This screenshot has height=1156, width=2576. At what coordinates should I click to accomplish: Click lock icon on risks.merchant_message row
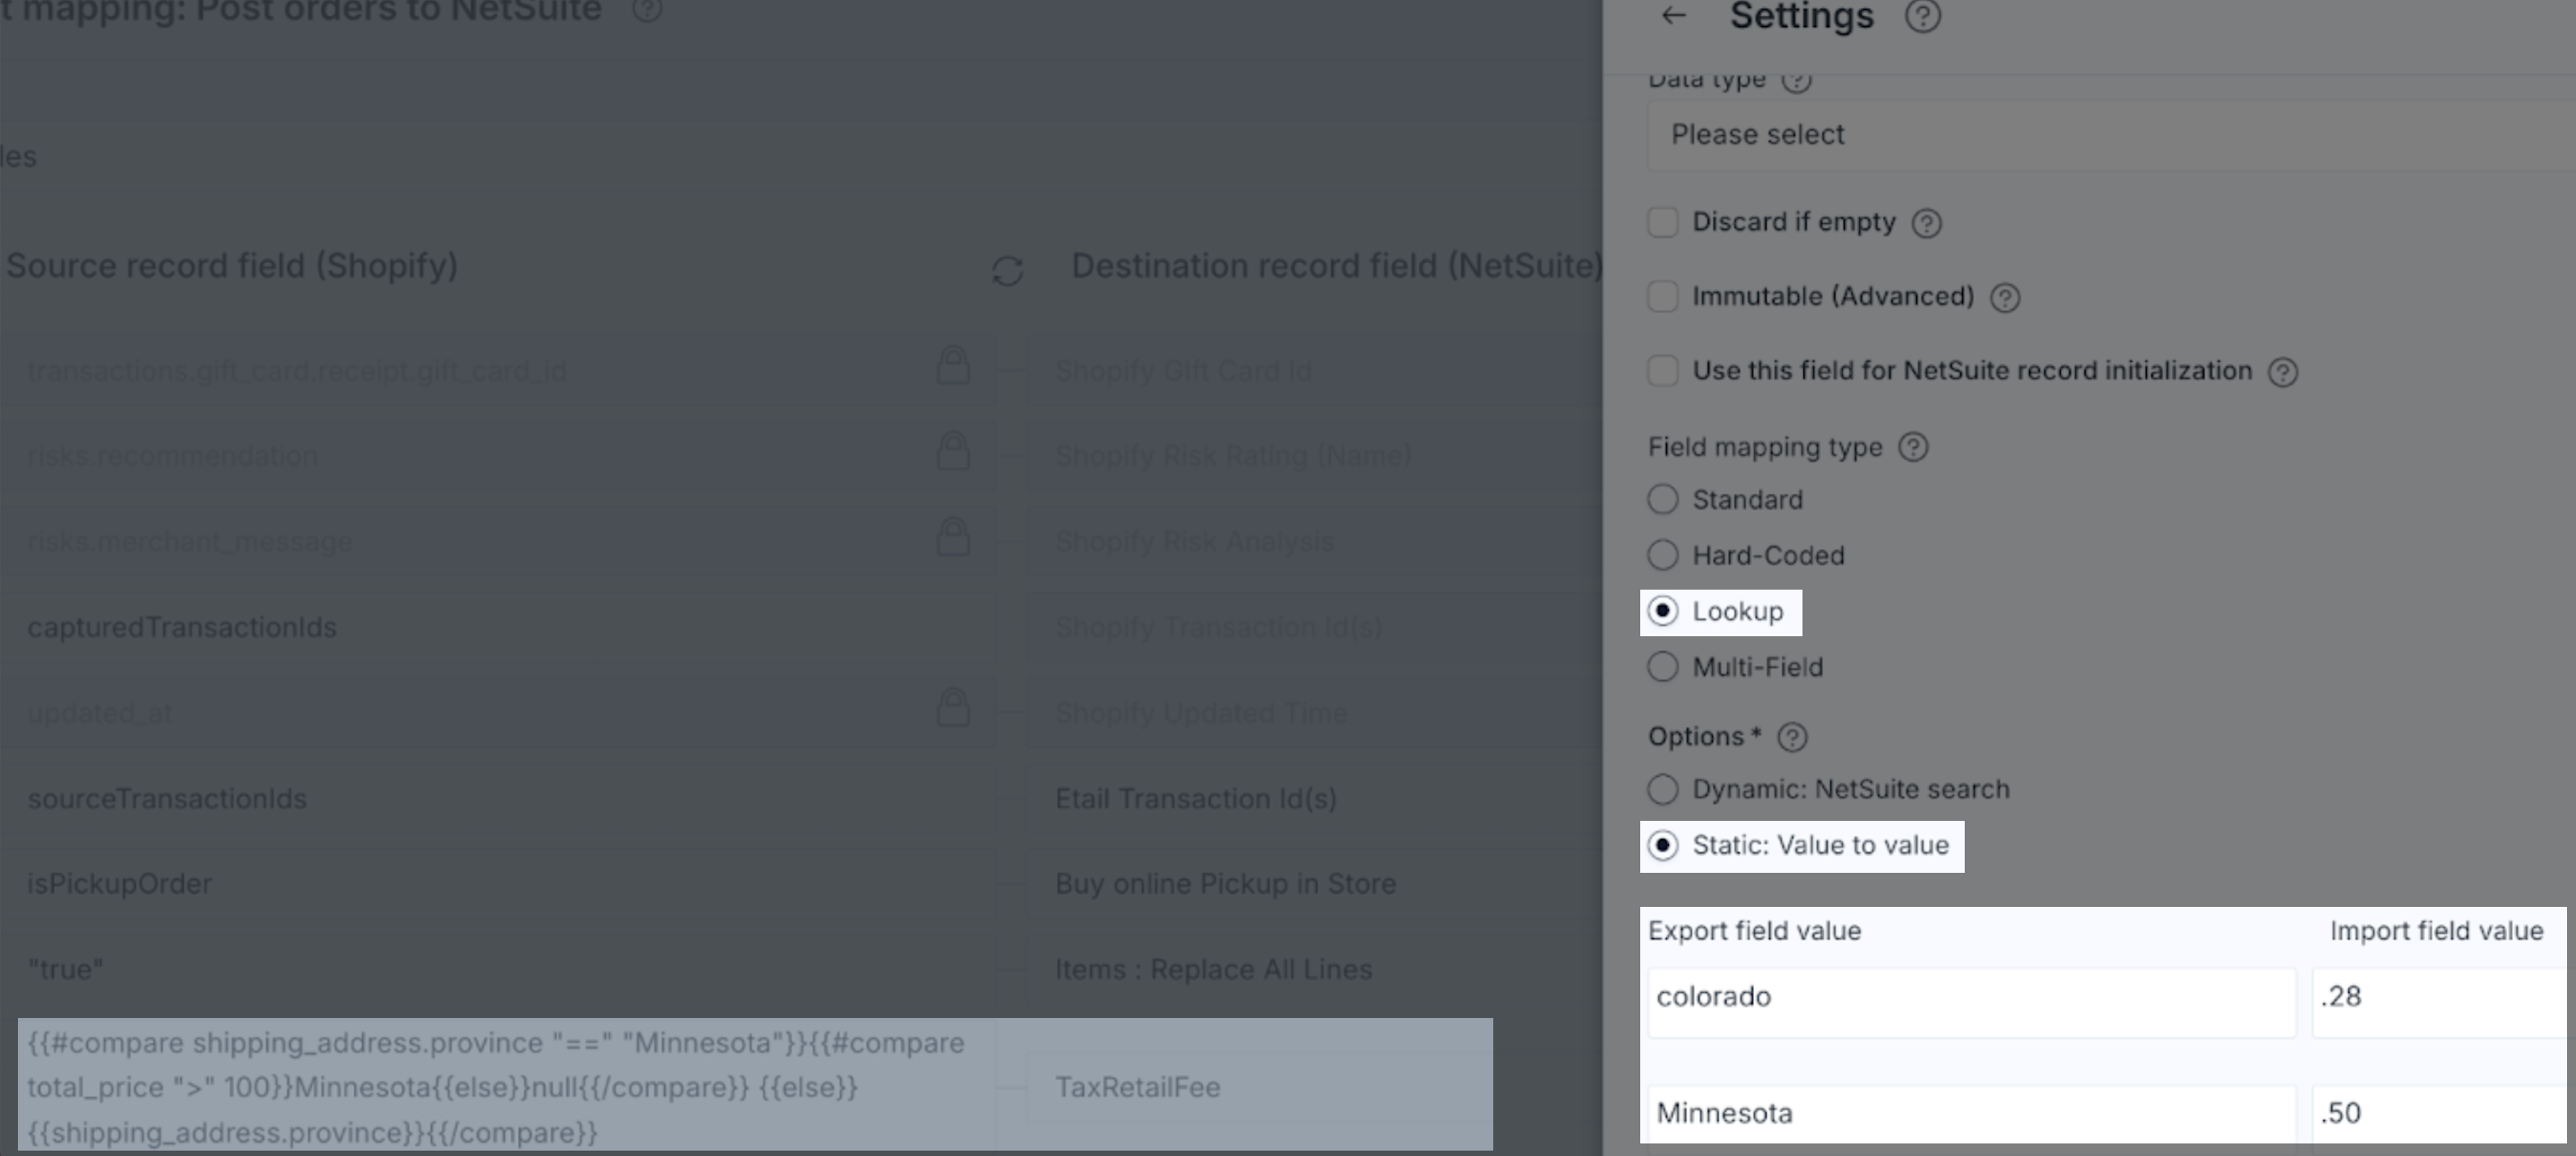[953, 537]
